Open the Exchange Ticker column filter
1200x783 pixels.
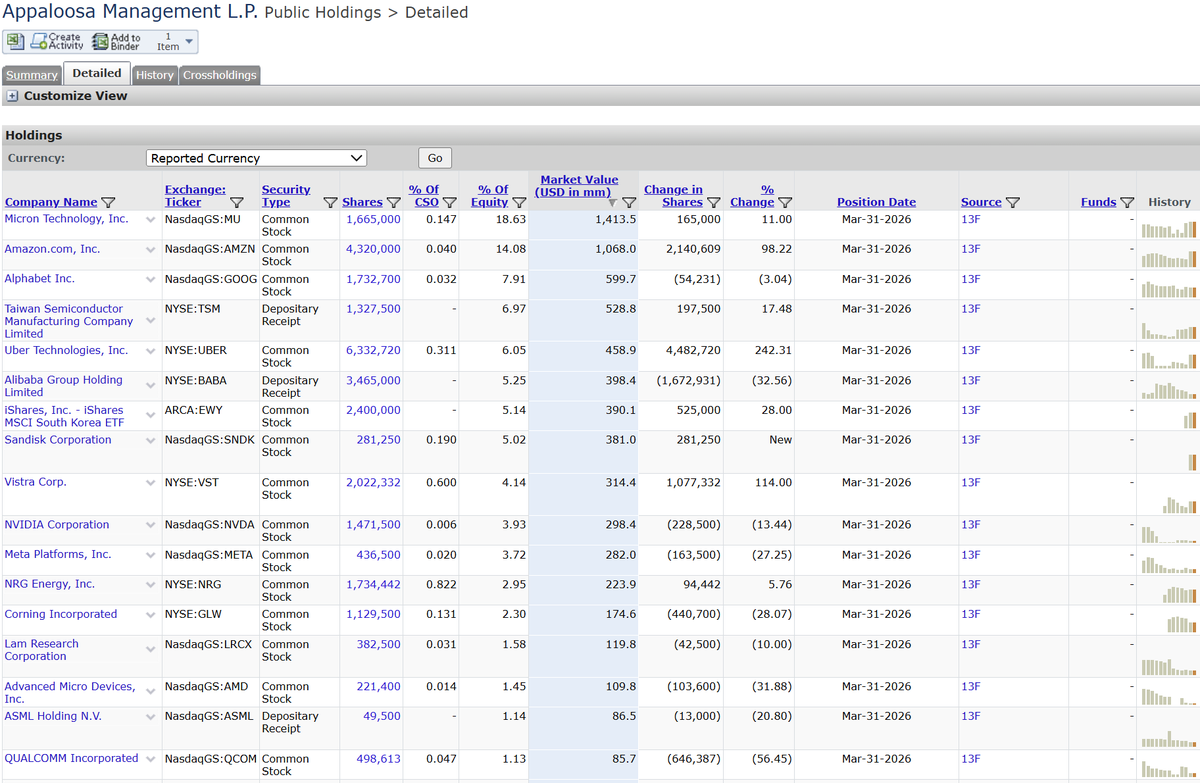(237, 203)
